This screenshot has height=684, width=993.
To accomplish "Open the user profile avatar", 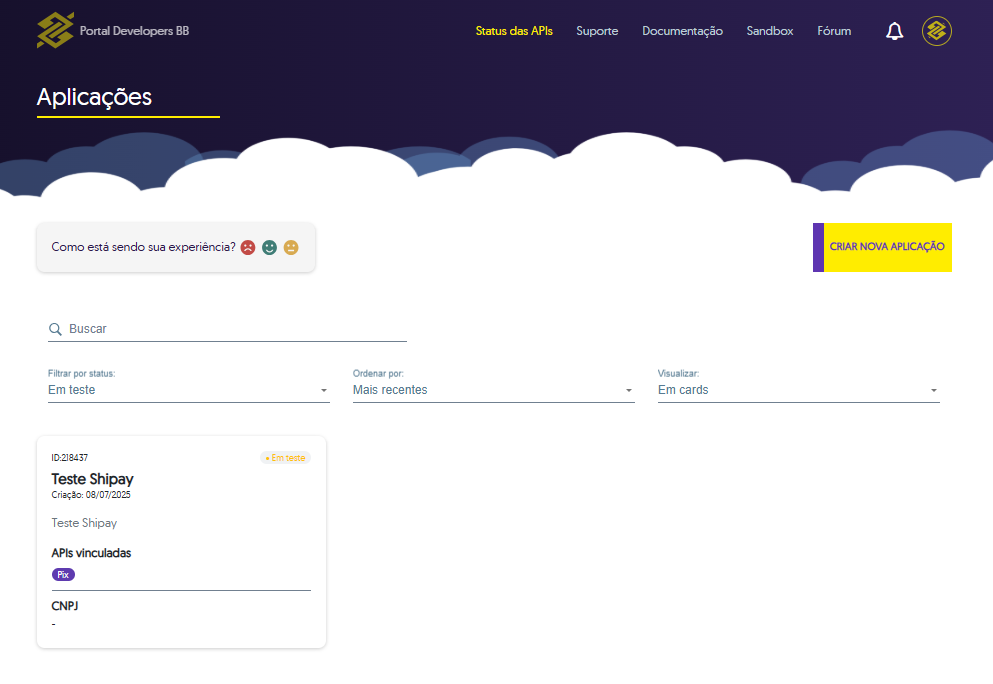I will (937, 31).
